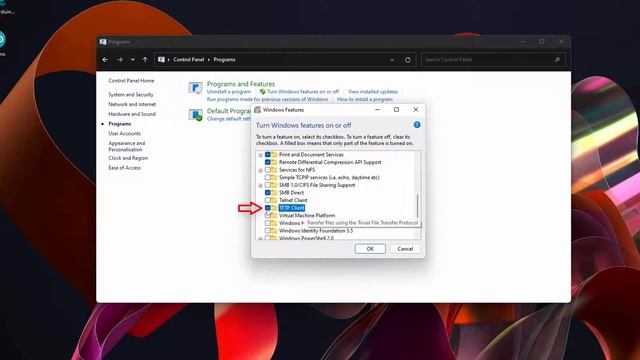Click Turn Windows features on or off link
This screenshot has height=360, width=640.
303,92
